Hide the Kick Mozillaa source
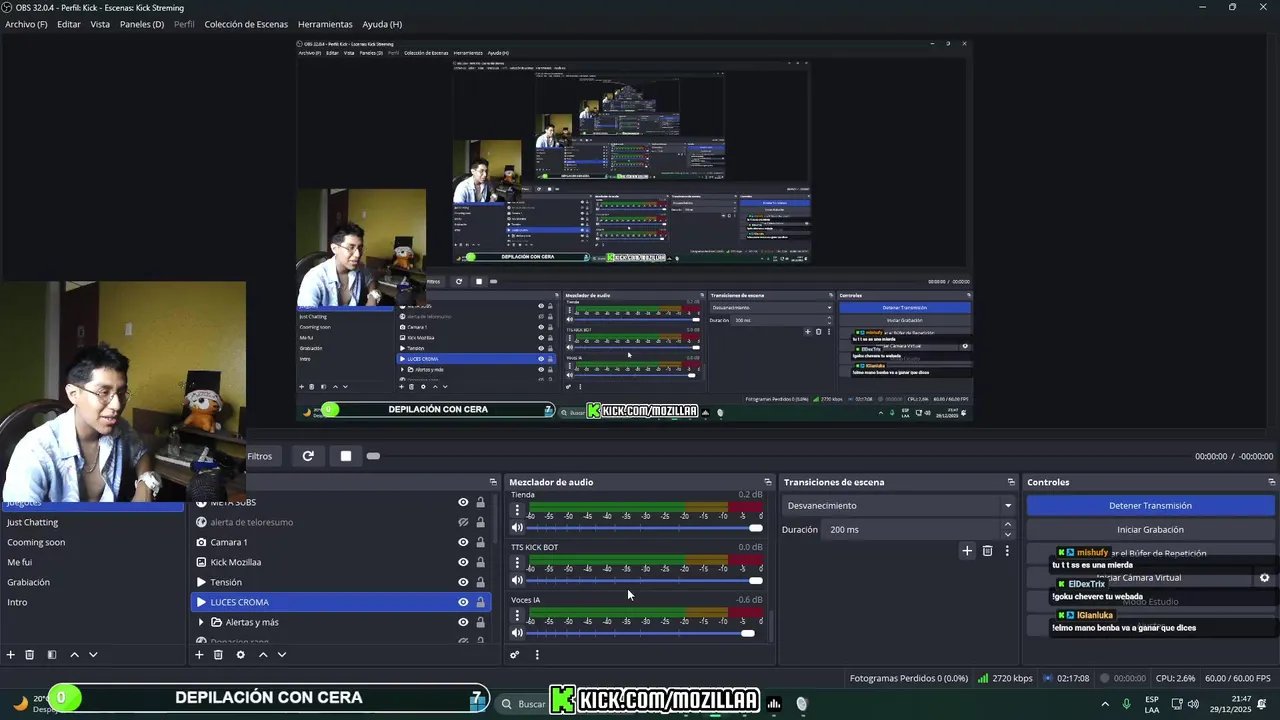The height and width of the screenshot is (720, 1280). [x=463, y=562]
